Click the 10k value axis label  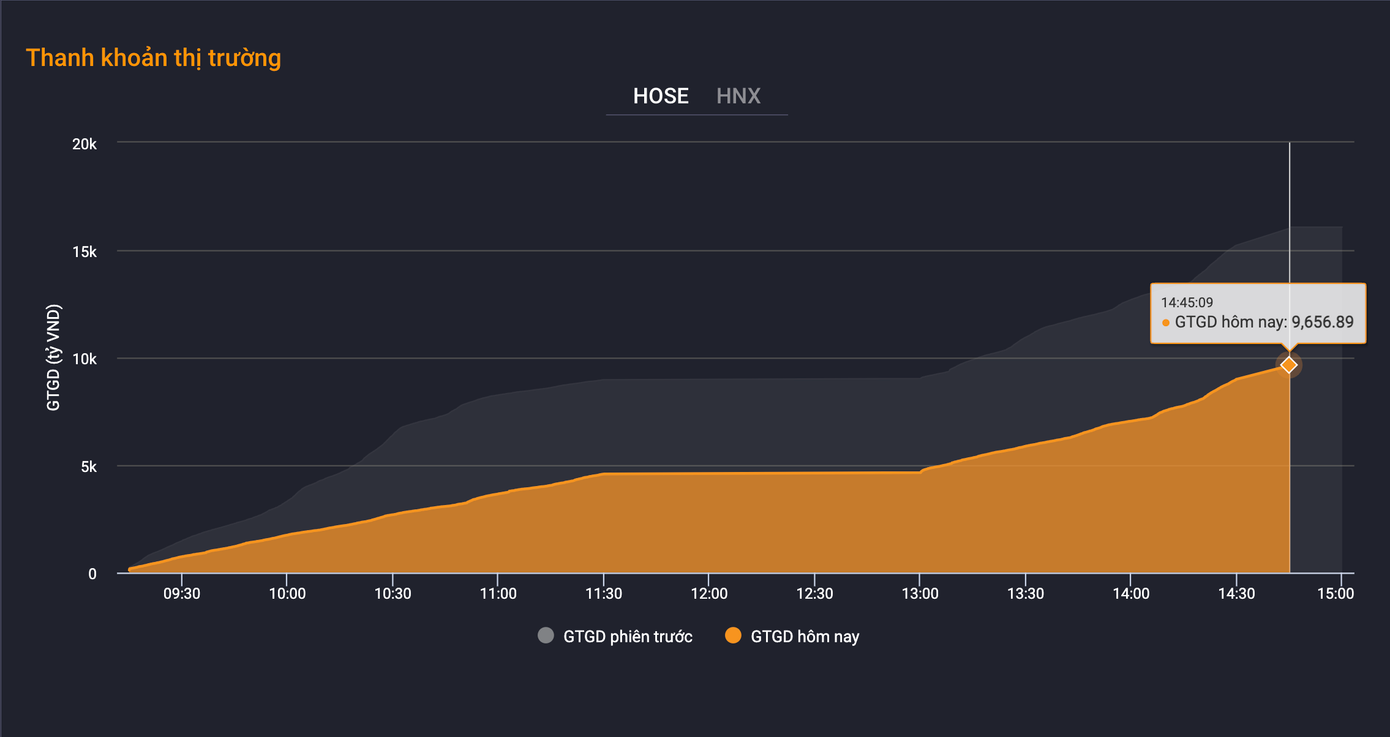point(85,358)
